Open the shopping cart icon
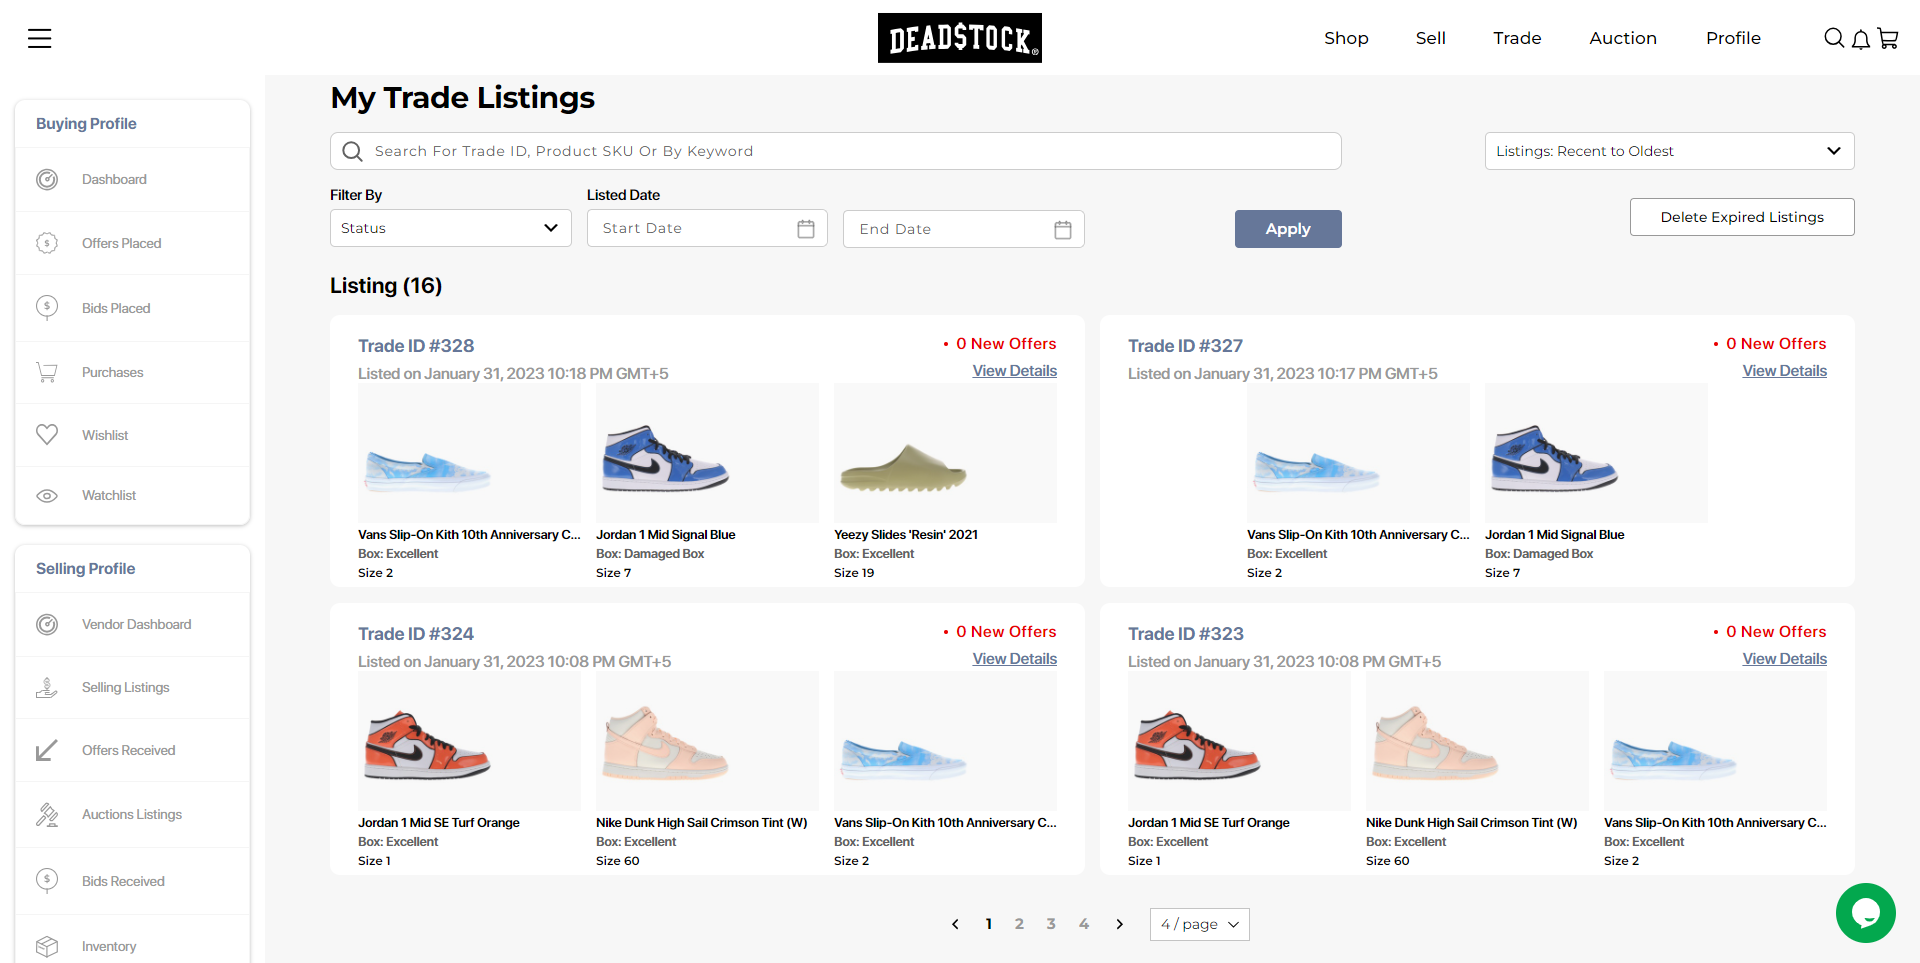 pyautogui.click(x=1888, y=38)
